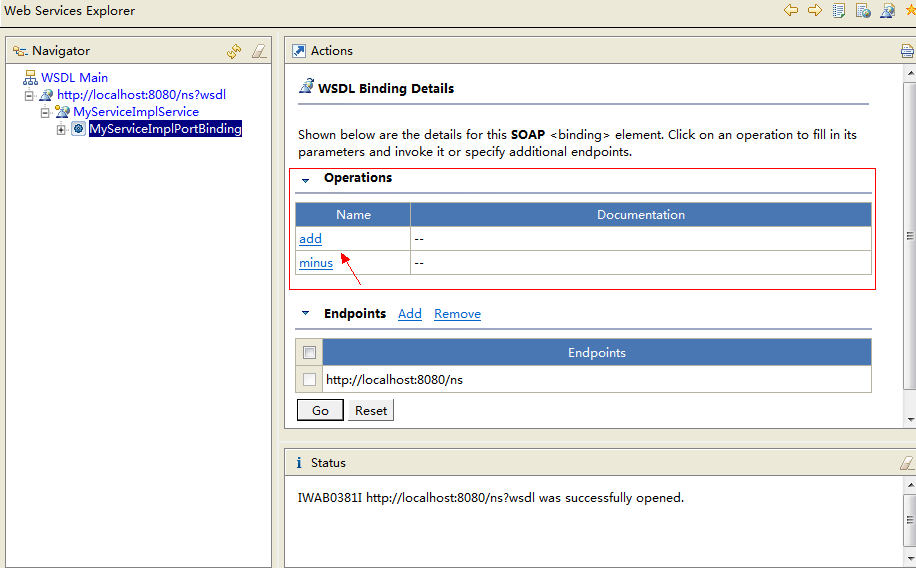Click the Status info icon
916x568 pixels.
[x=299, y=463]
